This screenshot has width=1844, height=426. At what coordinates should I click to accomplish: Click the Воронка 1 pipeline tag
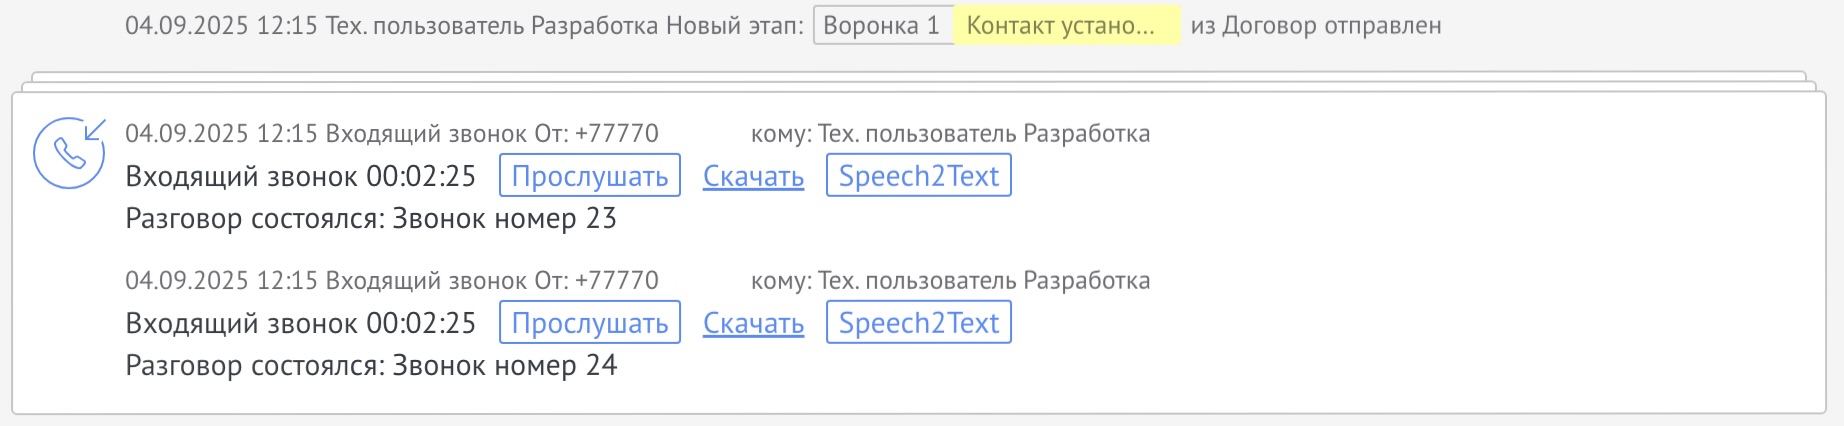[882, 26]
